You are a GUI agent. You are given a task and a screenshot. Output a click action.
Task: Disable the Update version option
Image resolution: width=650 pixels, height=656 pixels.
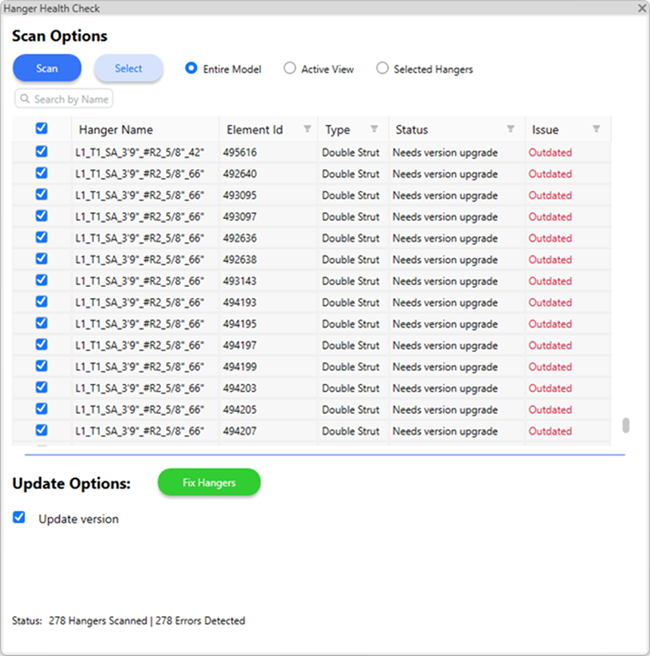(19, 518)
